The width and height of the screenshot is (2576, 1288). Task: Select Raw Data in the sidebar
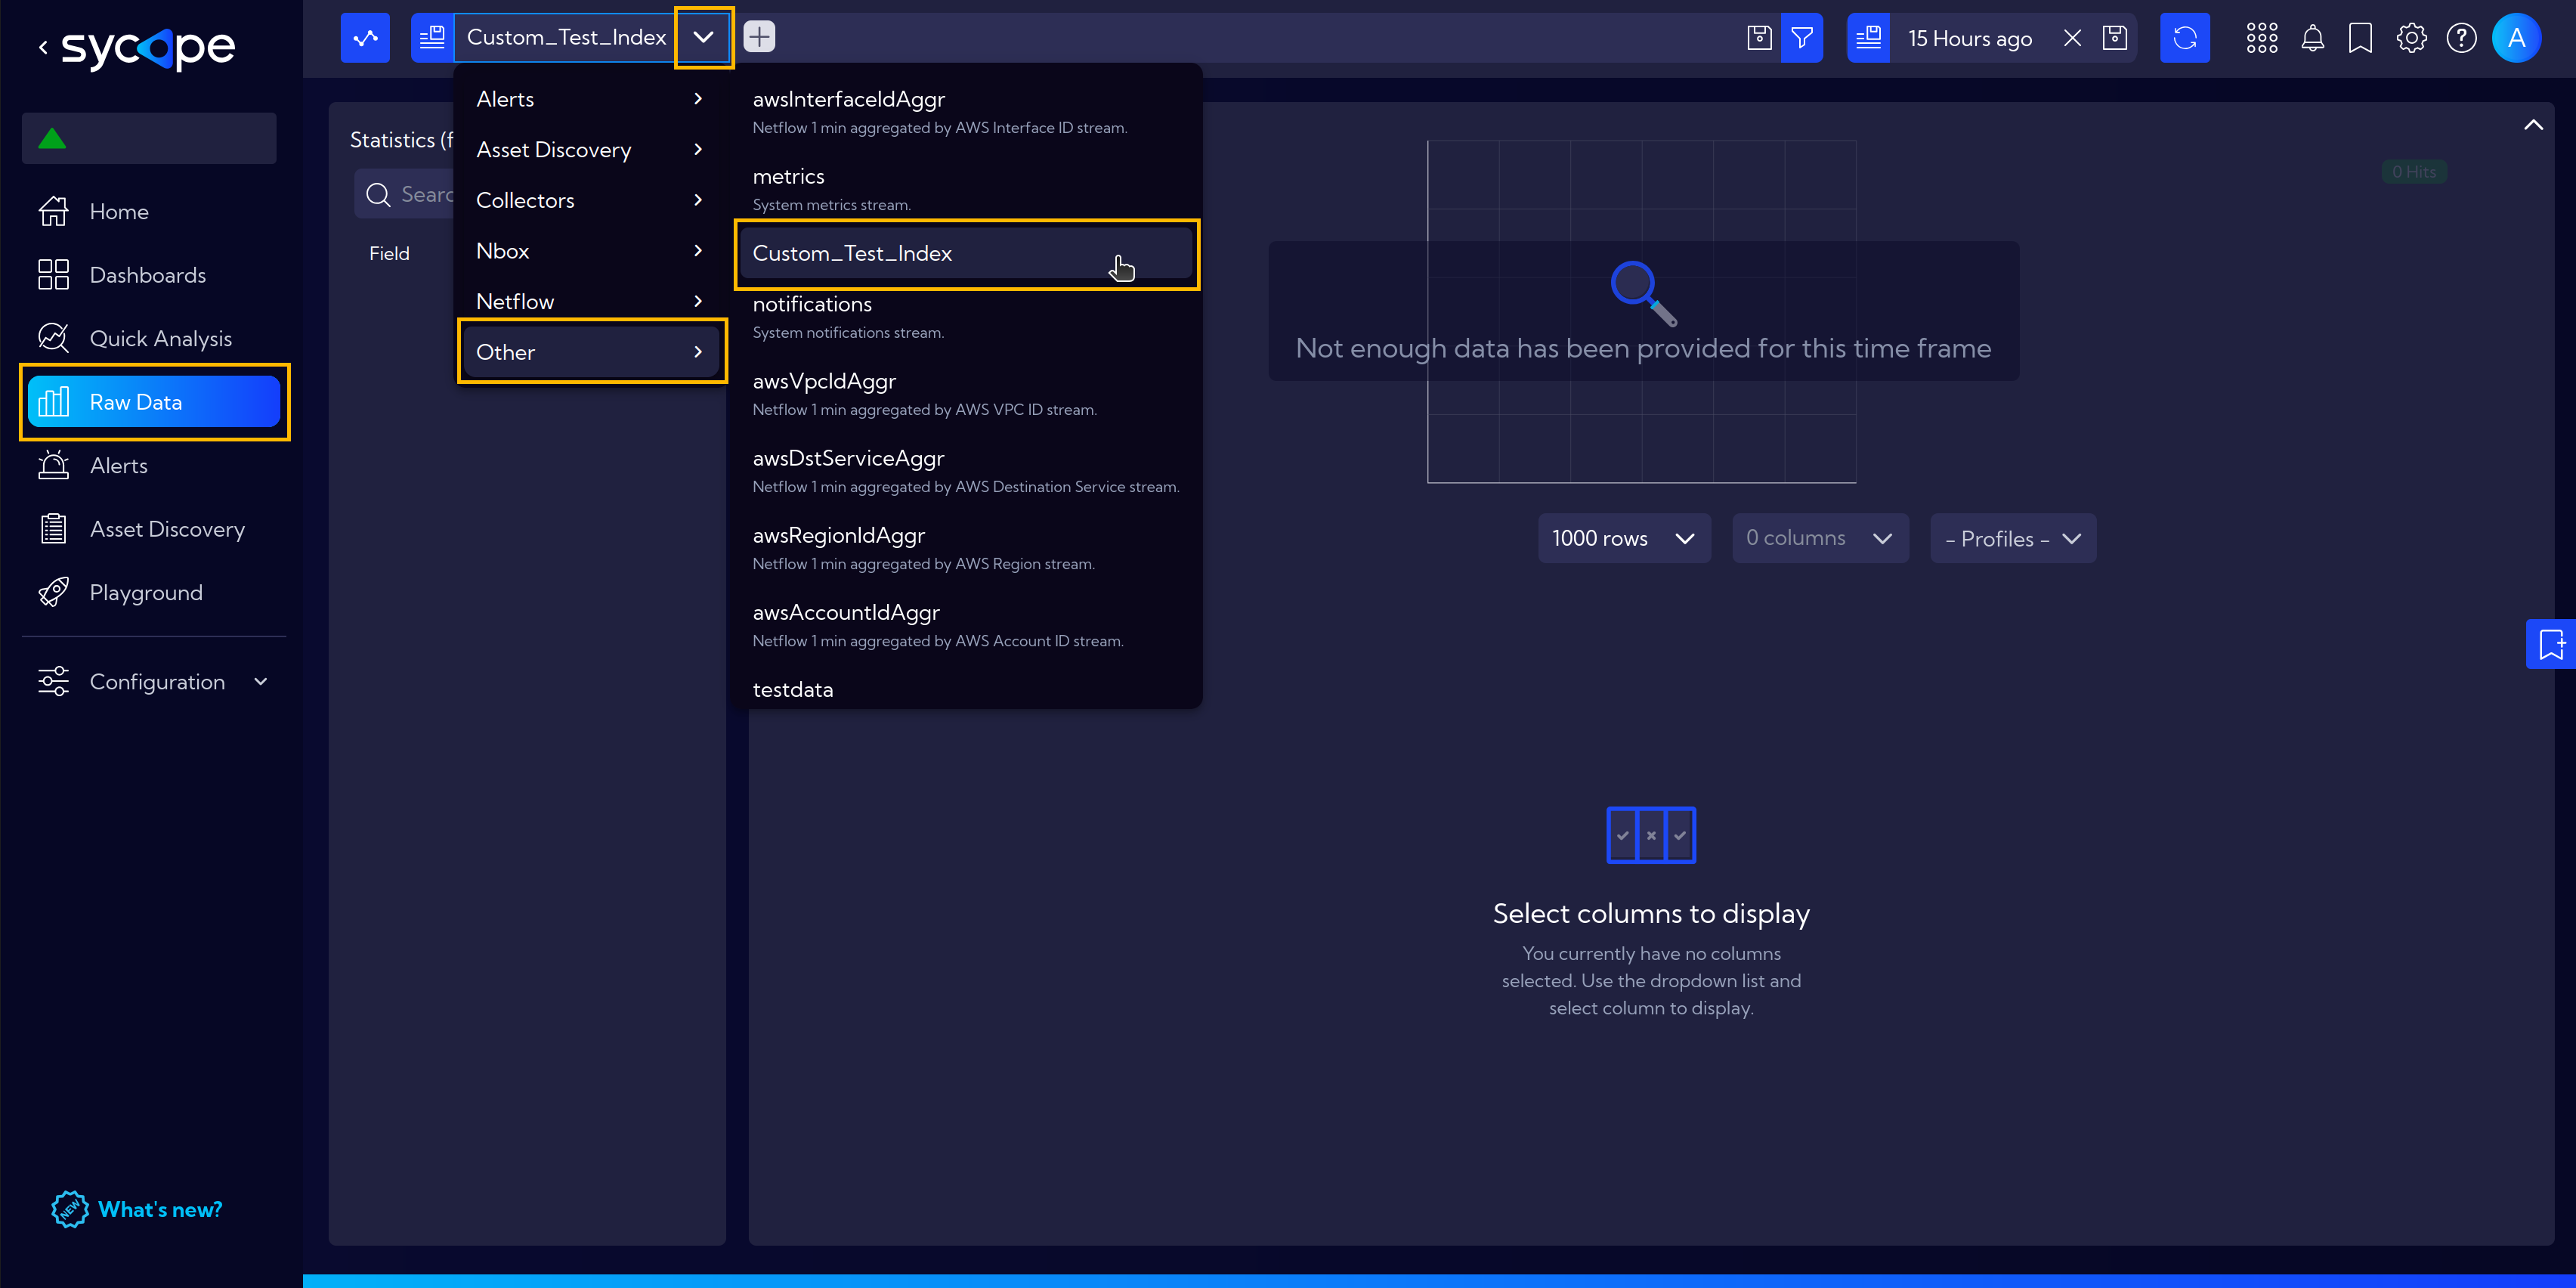[x=154, y=402]
